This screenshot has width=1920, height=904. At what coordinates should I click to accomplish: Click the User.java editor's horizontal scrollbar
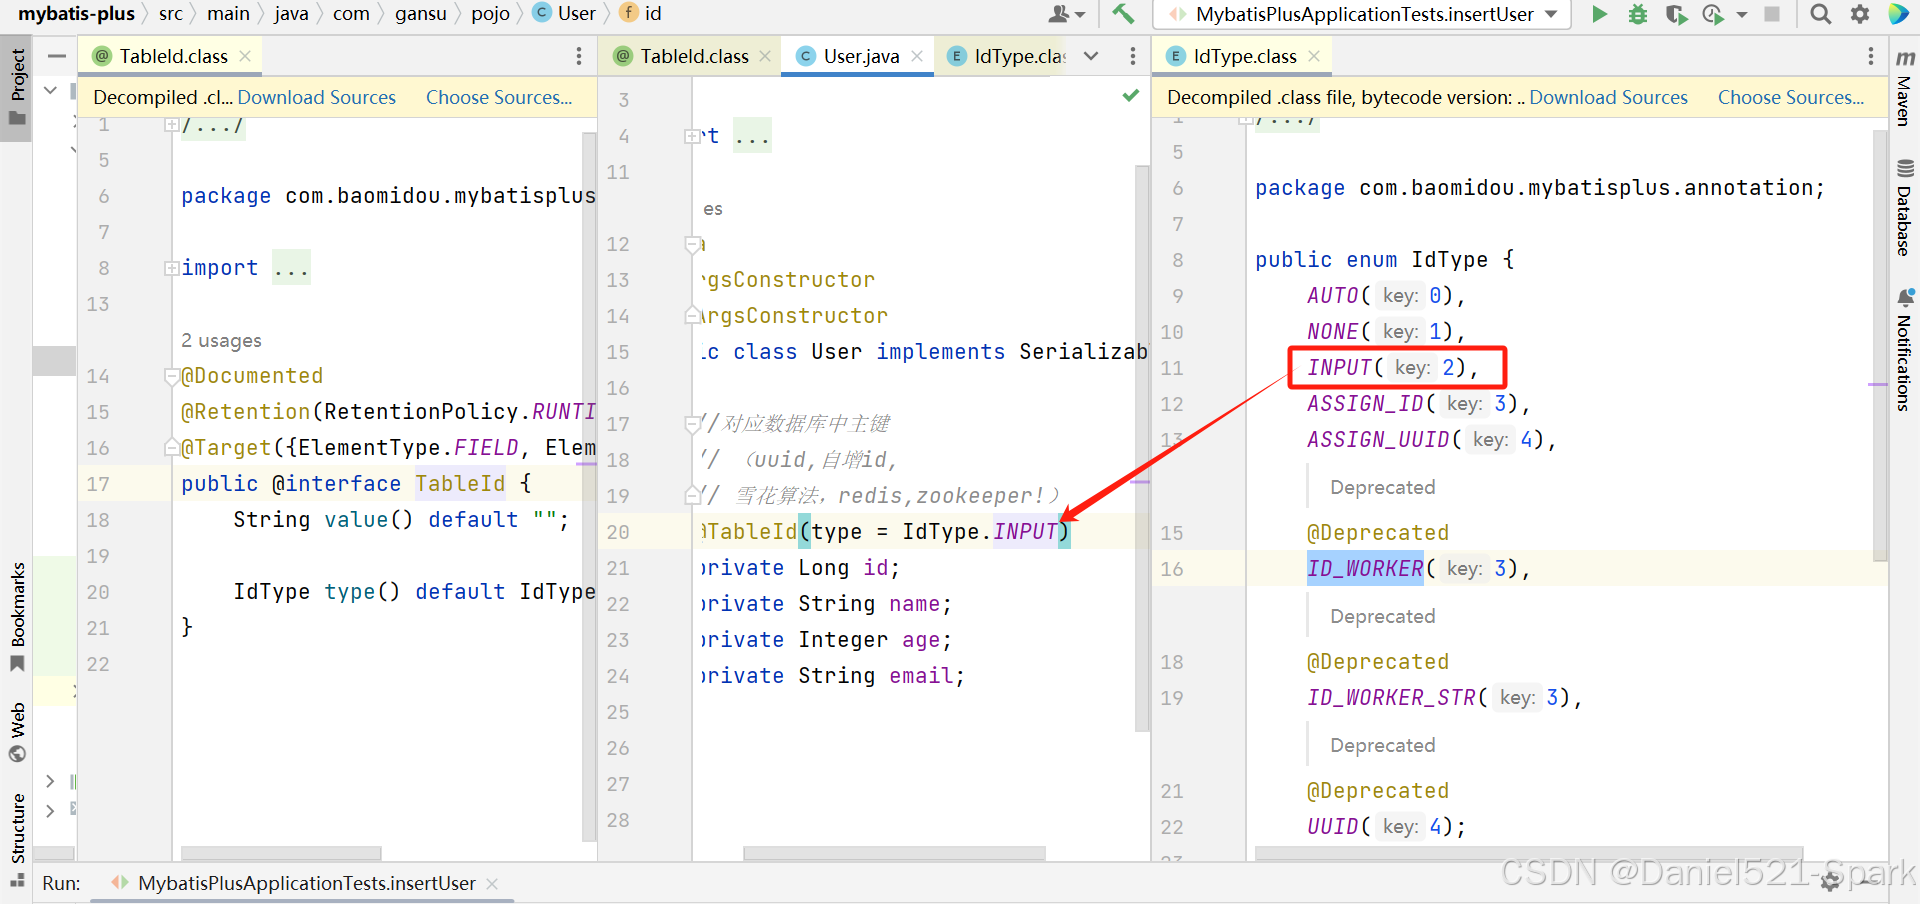click(x=894, y=853)
